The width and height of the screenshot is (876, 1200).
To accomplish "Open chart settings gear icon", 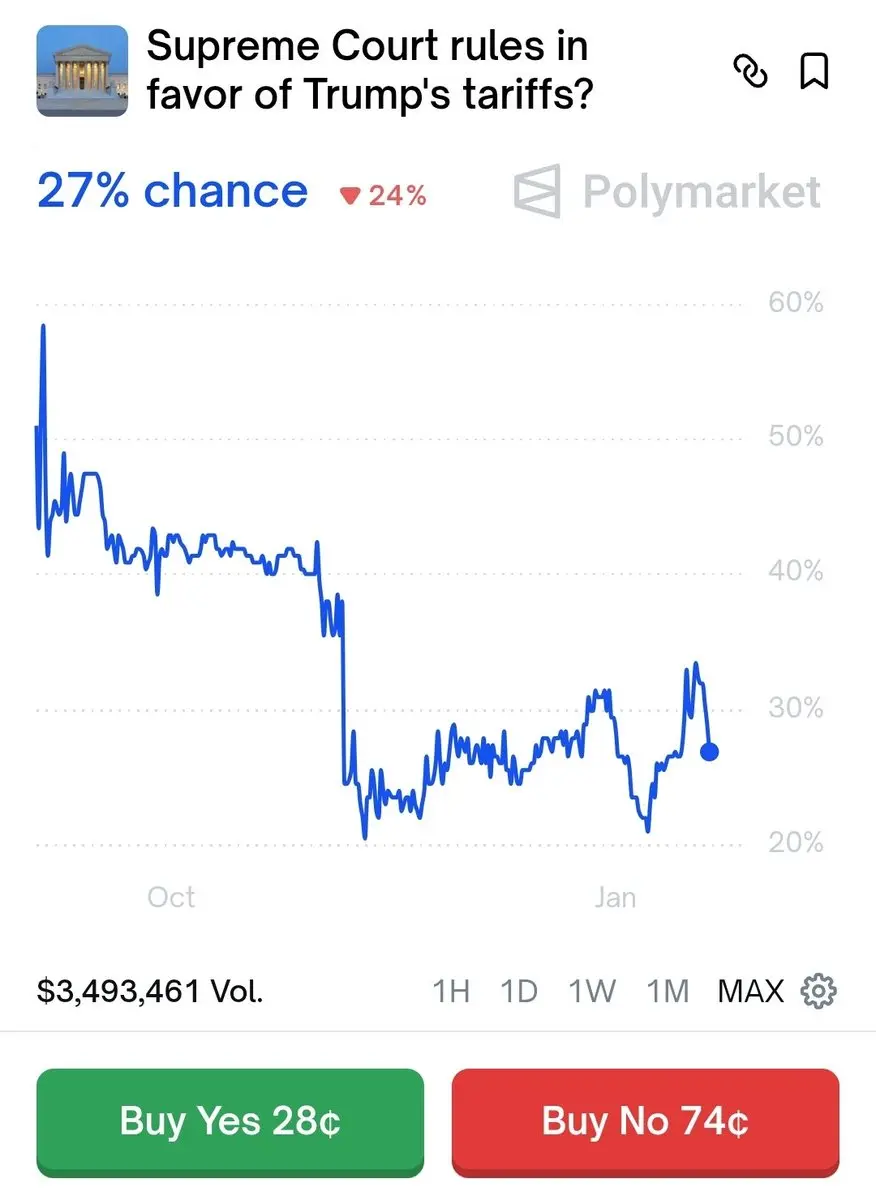I will pos(819,991).
